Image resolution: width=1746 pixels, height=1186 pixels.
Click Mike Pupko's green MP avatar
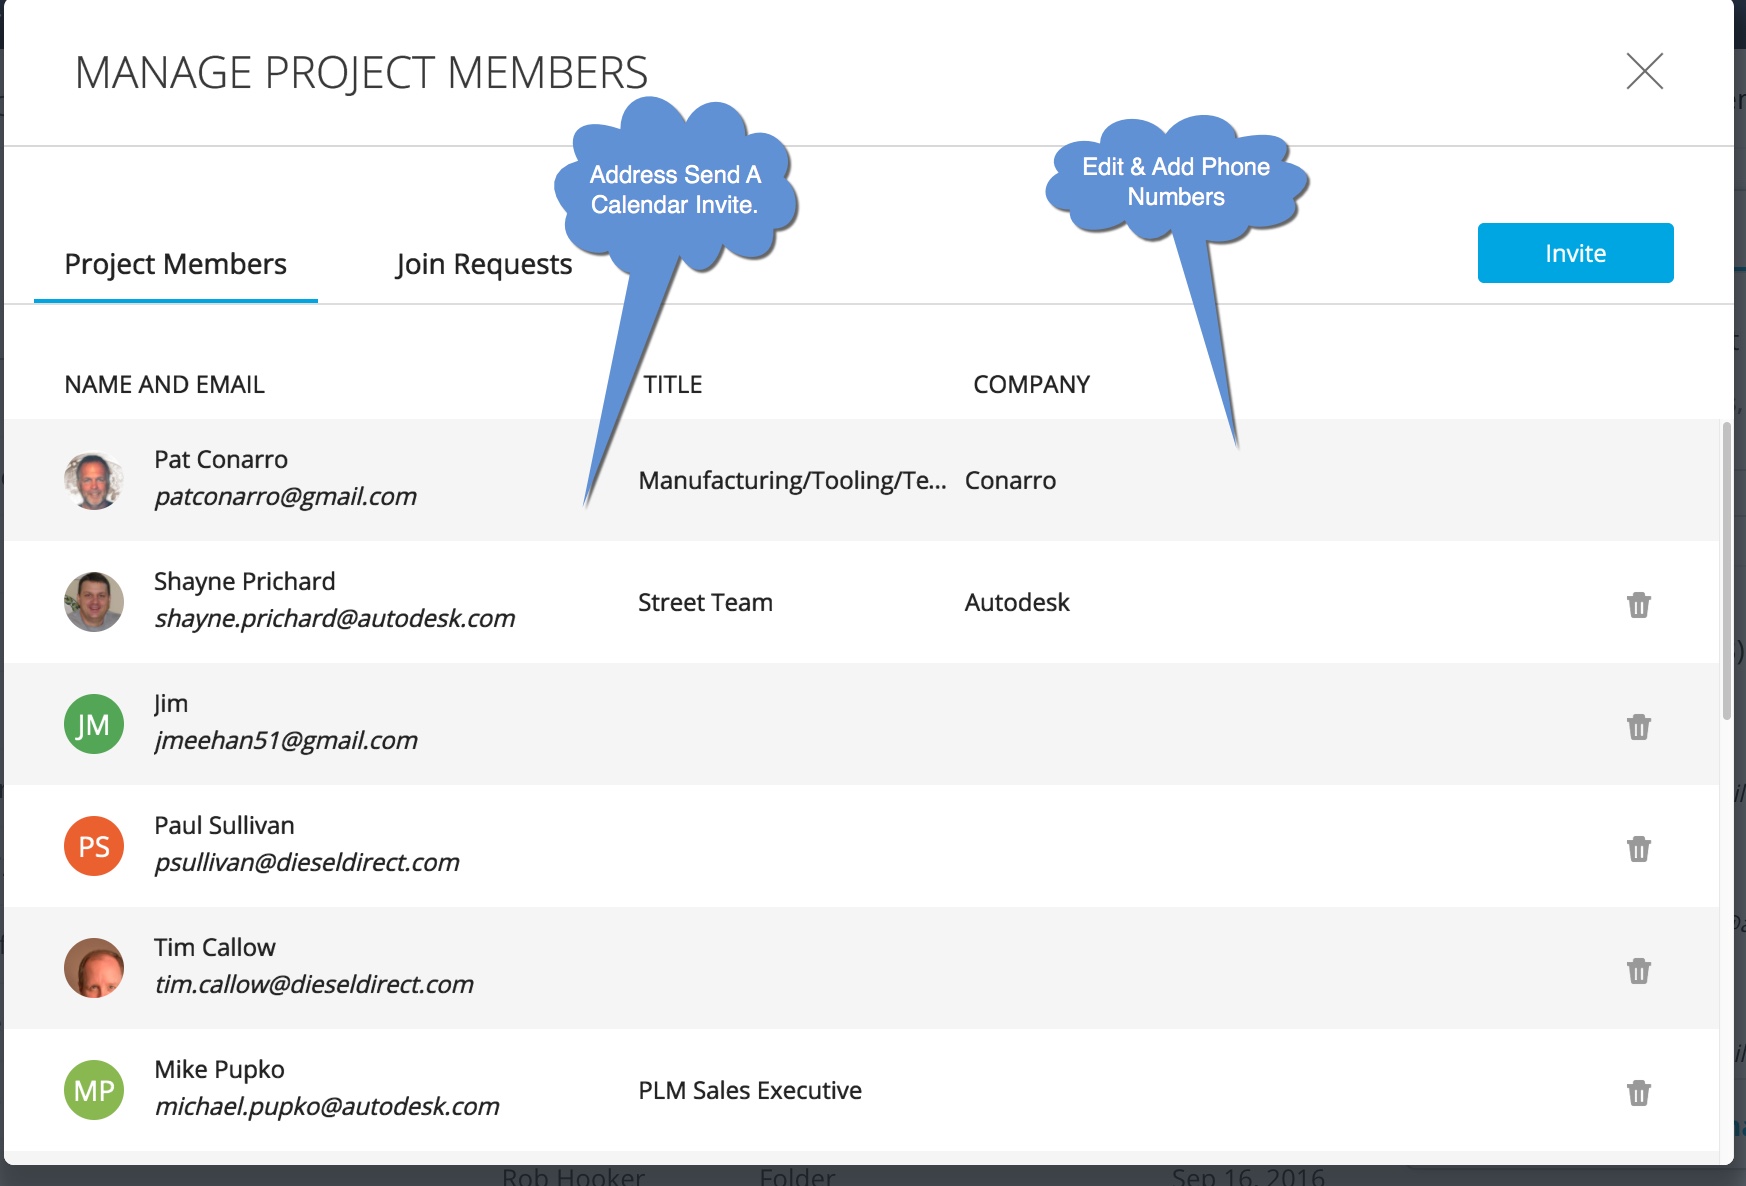[93, 1089]
